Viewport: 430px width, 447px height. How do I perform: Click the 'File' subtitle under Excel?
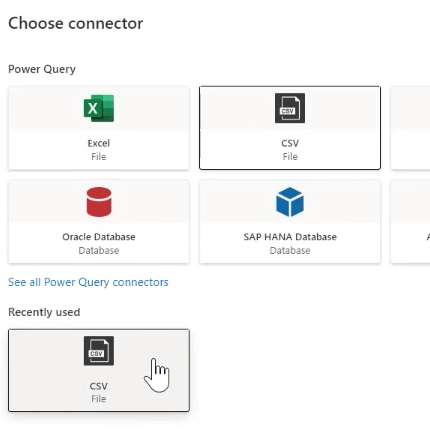(x=99, y=157)
